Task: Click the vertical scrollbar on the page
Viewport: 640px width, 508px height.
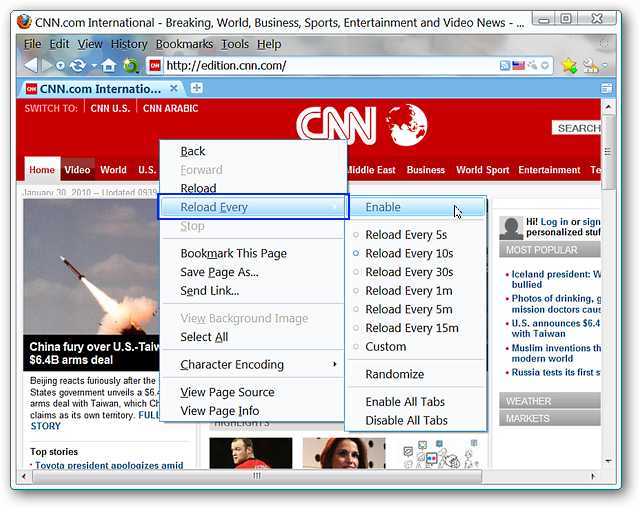Action: (609, 300)
